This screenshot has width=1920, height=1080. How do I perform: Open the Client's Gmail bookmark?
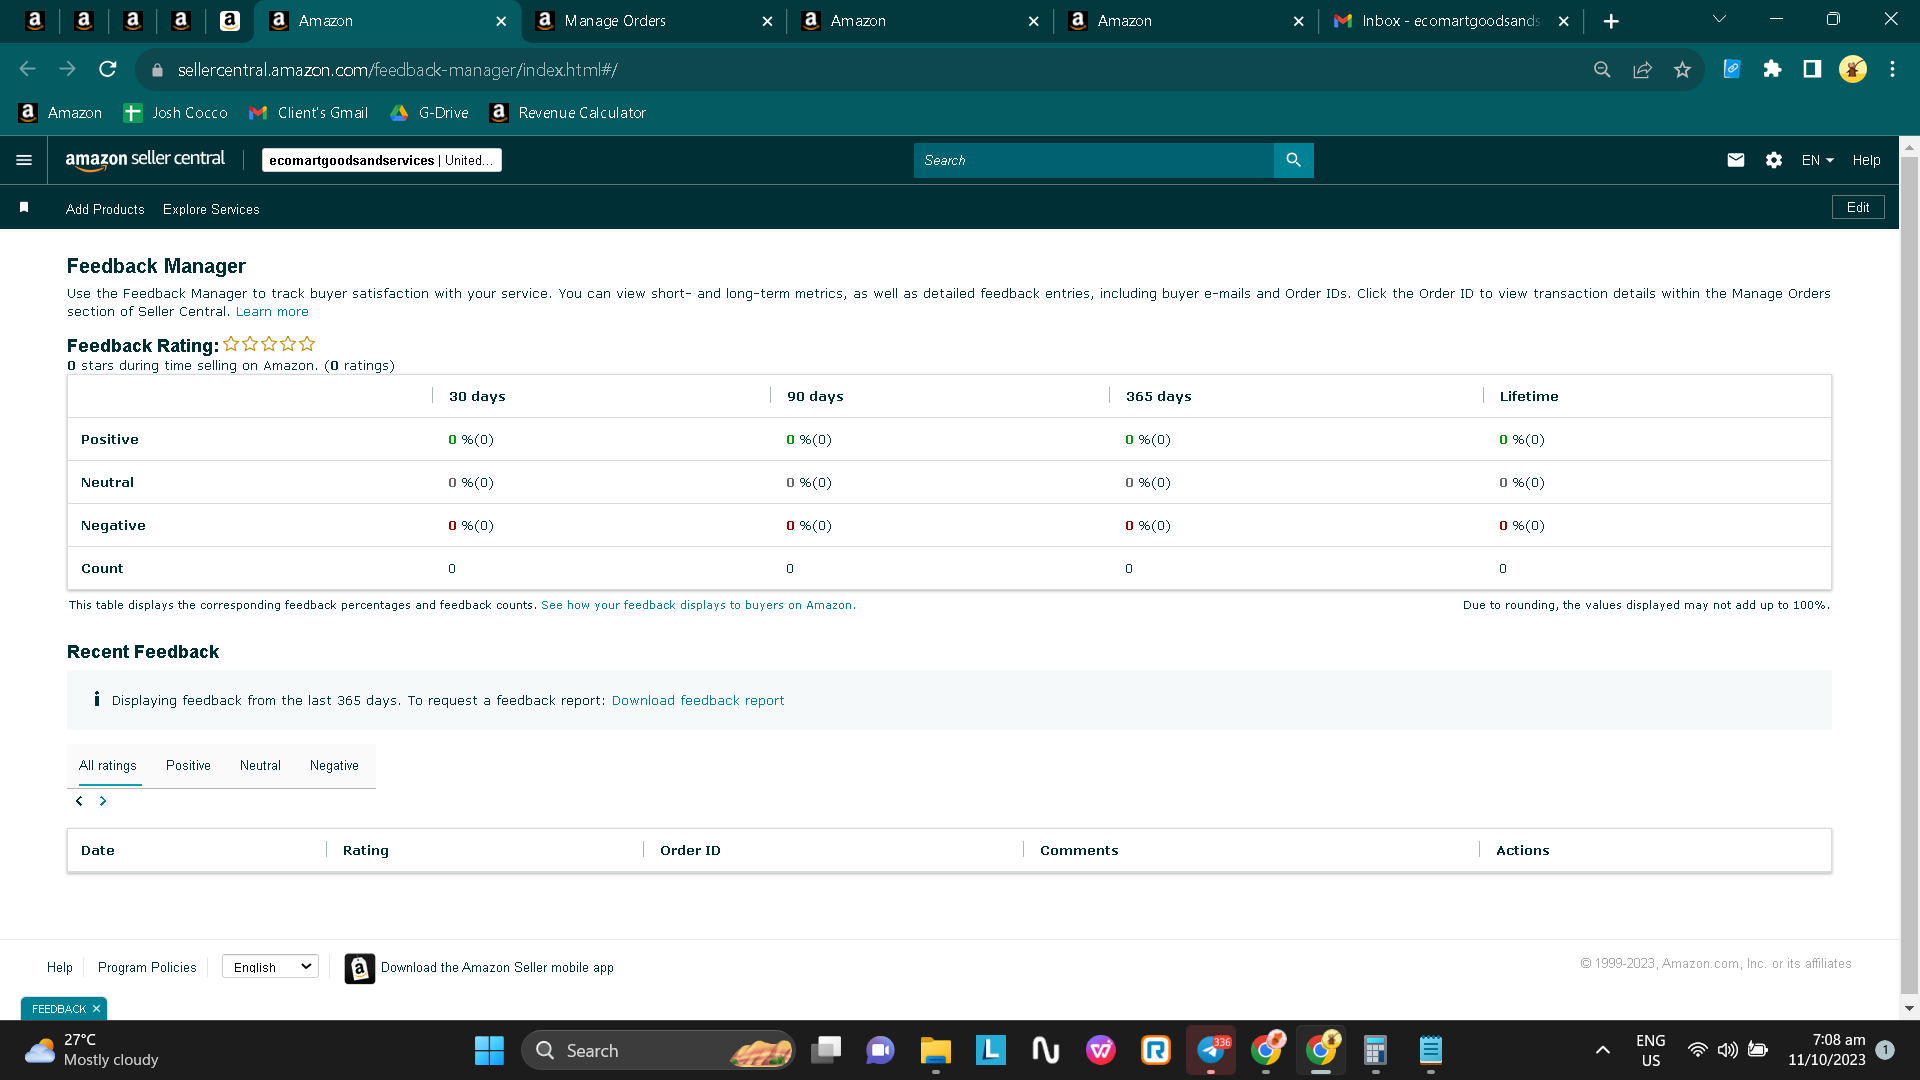click(309, 113)
